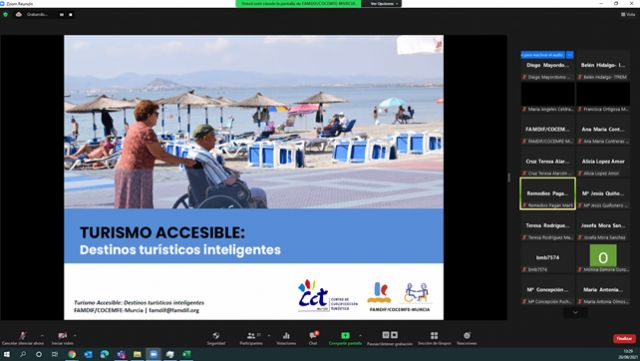This screenshot has width=640, height=361.
Task: Select Mª Concepción participant tile
Action: (x=547, y=290)
